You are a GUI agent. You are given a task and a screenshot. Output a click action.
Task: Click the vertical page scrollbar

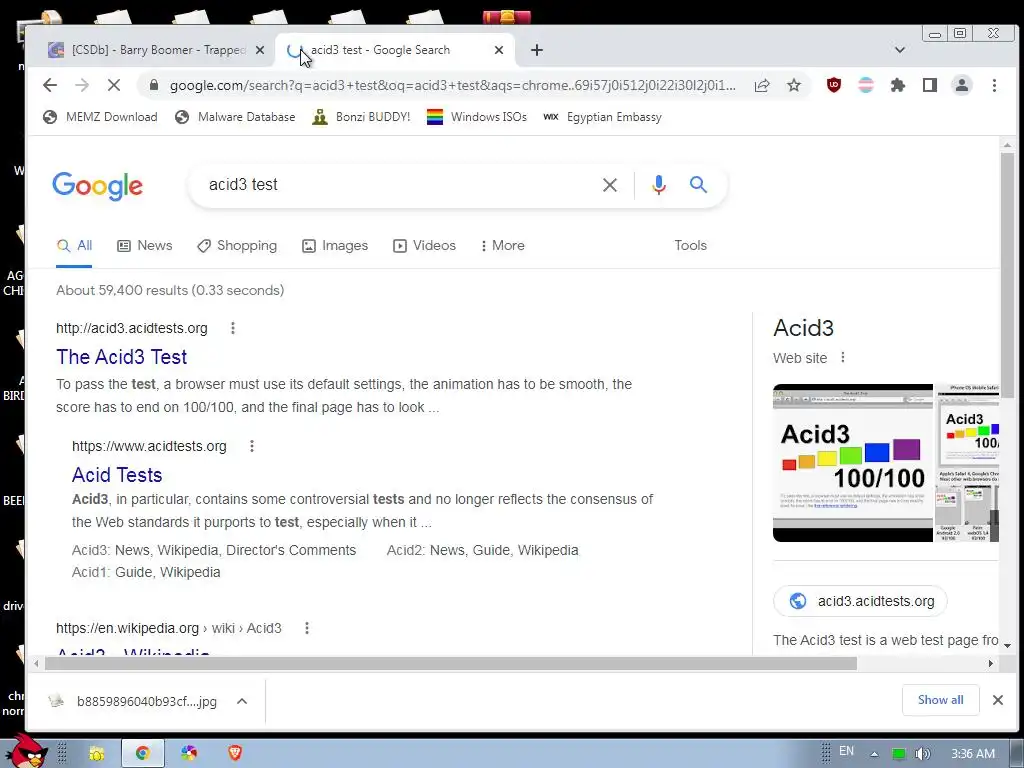(x=1007, y=274)
